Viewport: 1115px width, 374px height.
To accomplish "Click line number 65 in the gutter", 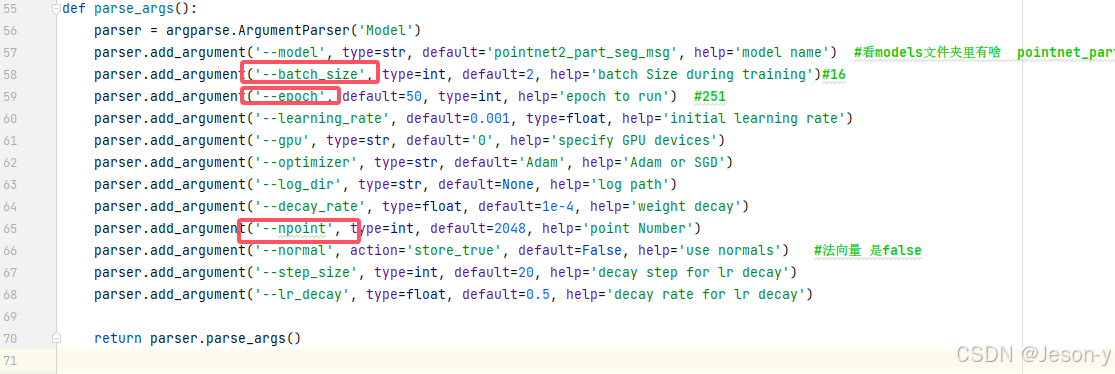I will tap(11, 228).
